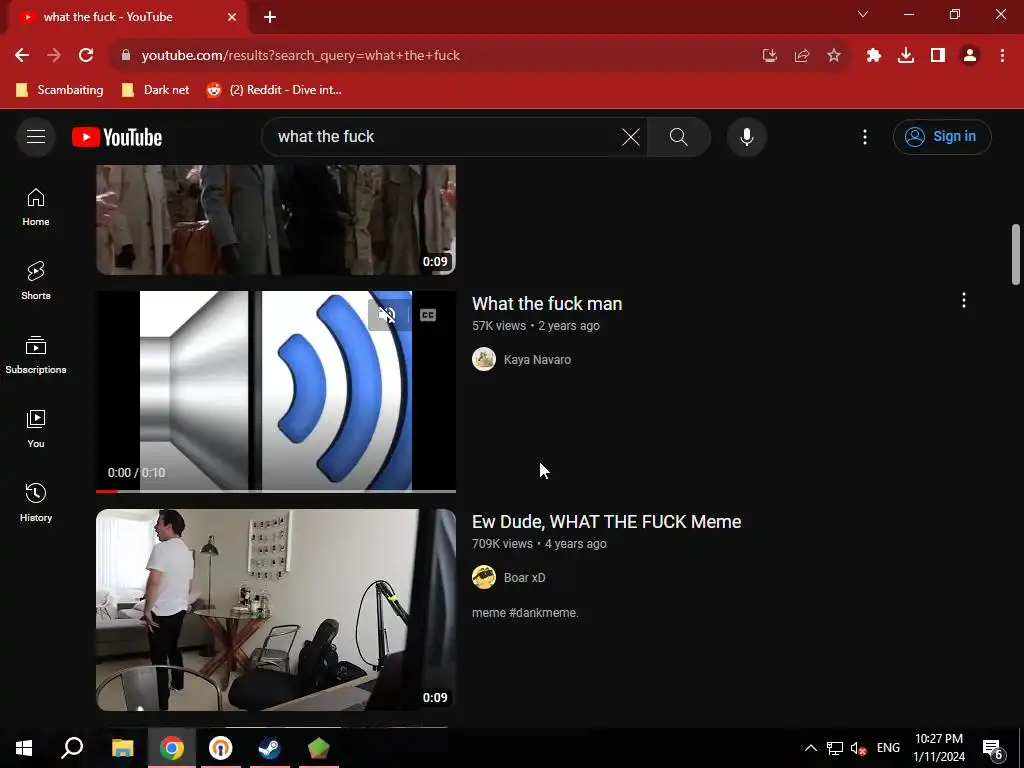Open ENG language switcher
This screenshot has width=1024, height=768.
(x=888, y=748)
